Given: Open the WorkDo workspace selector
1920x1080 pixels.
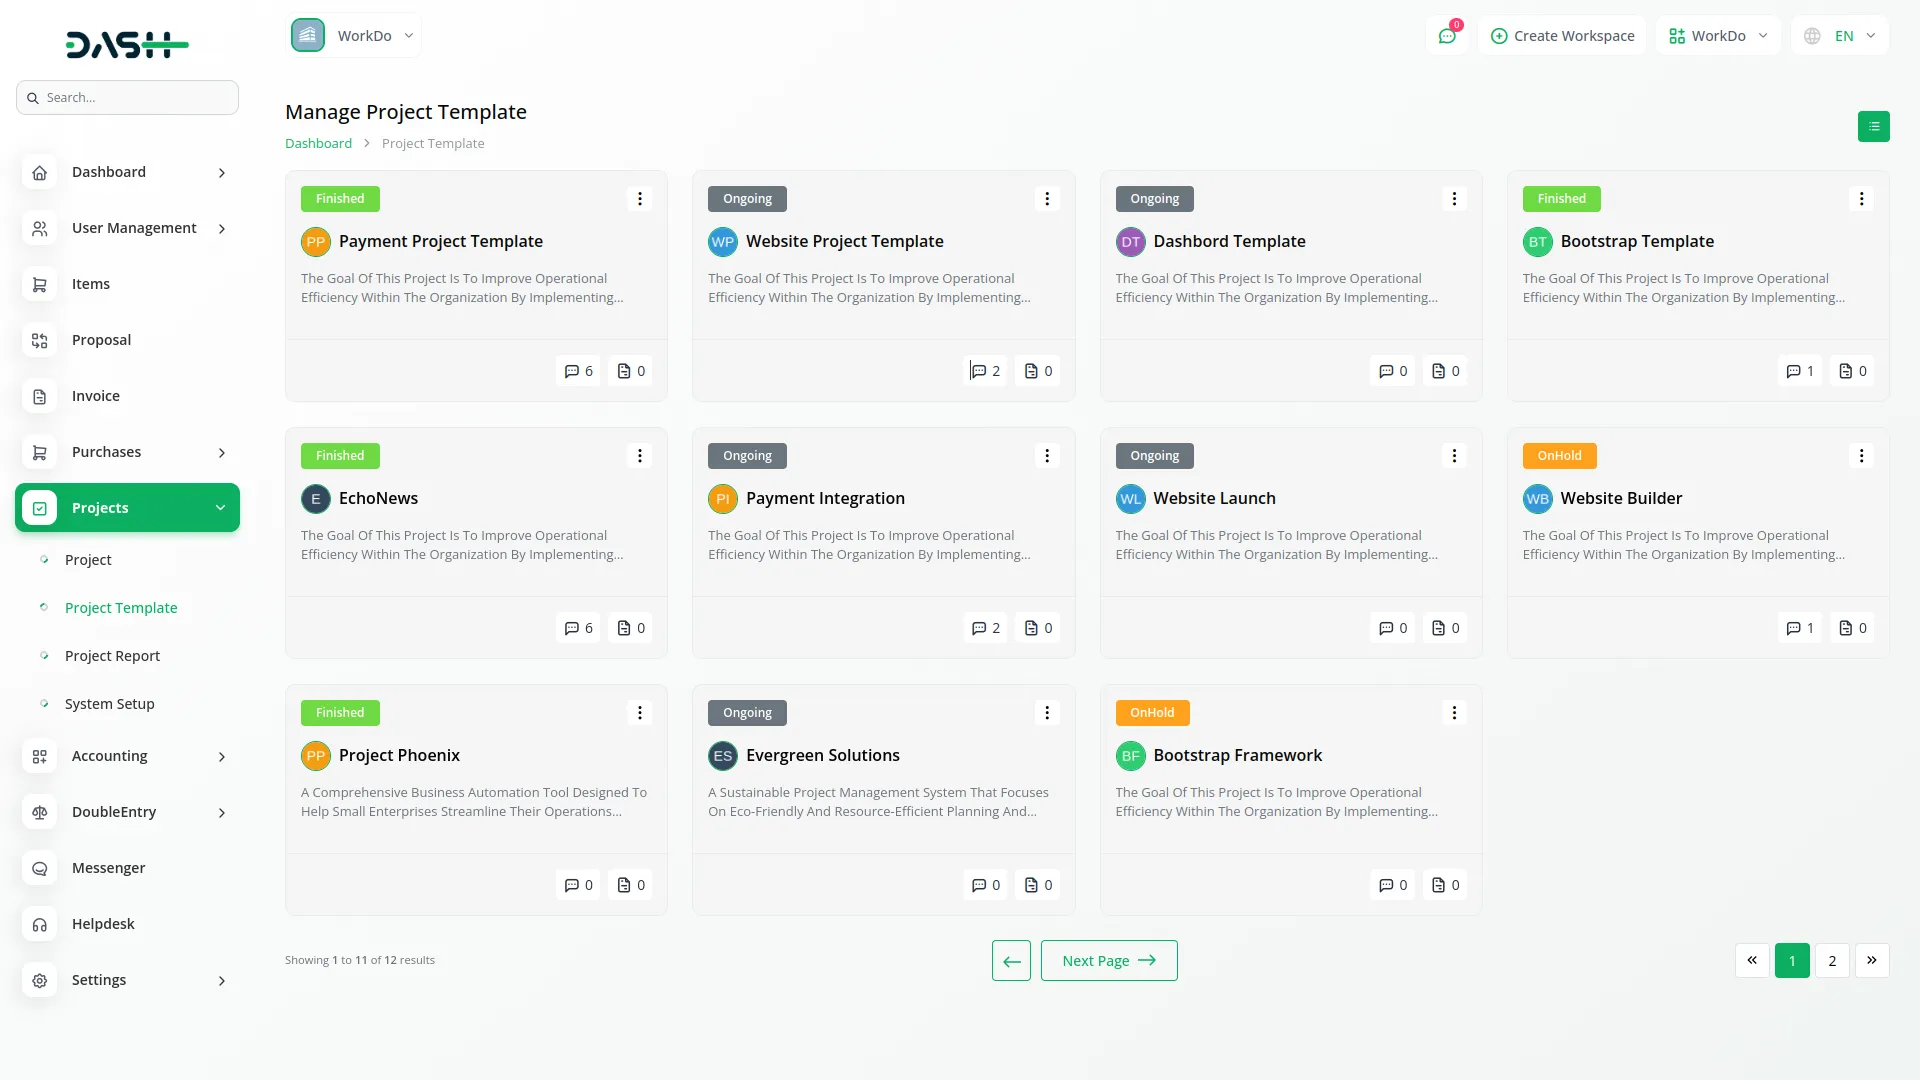Looking at the screenshot, I should tap(1717, 35).
